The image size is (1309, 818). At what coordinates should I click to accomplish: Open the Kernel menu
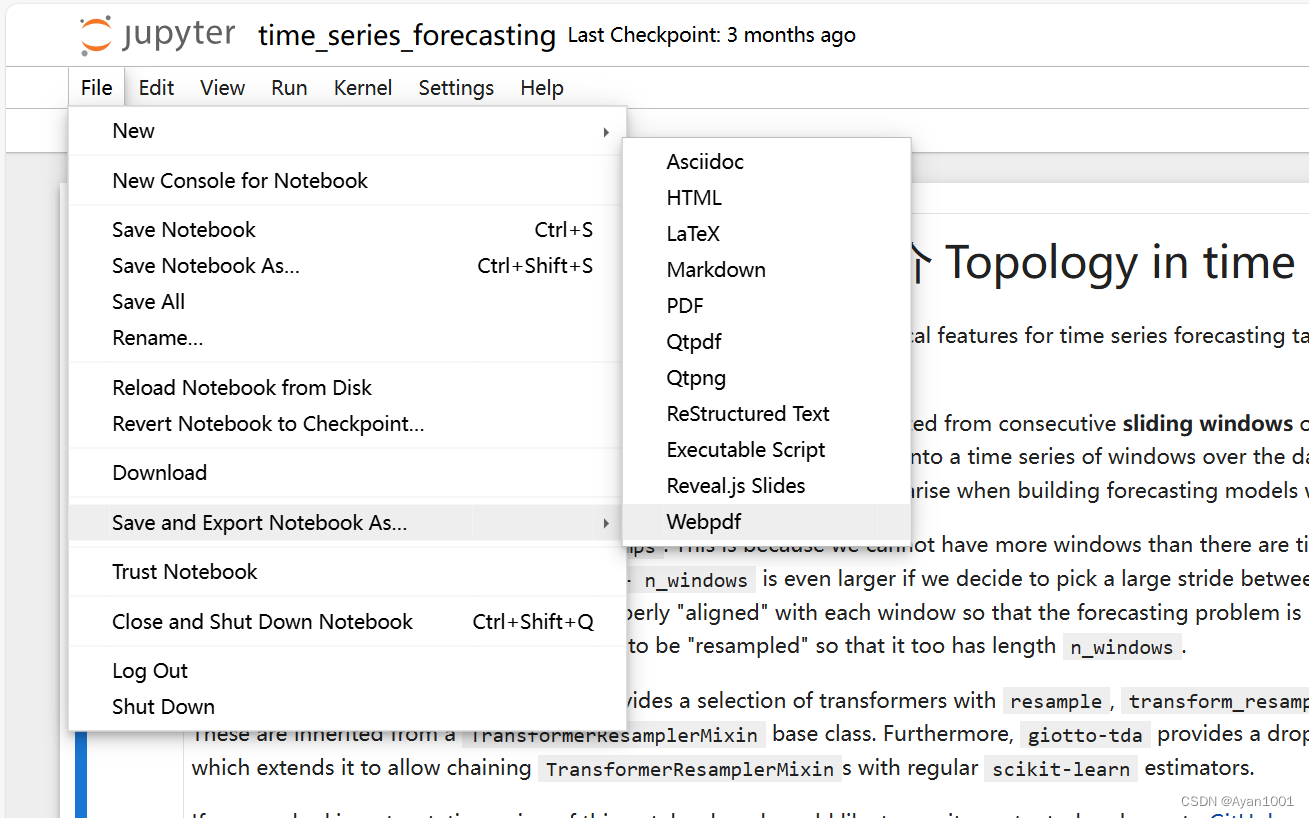(363, 88)
